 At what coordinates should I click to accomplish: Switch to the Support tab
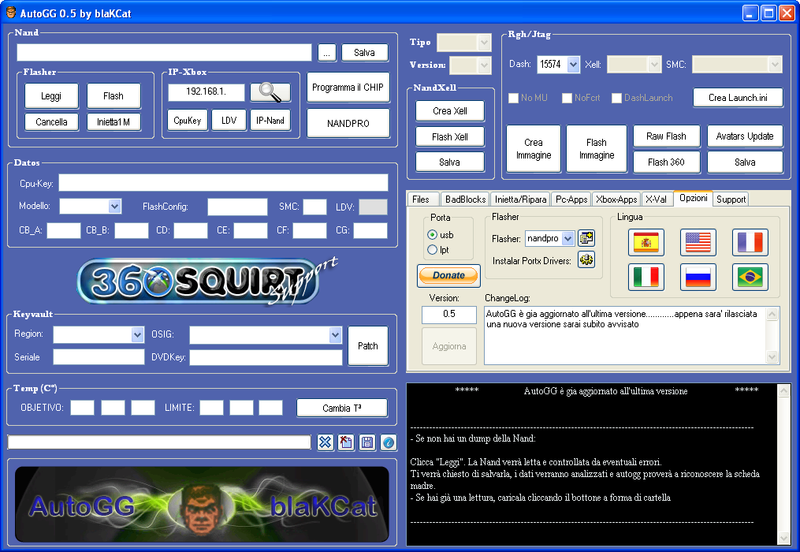[731, 199]
